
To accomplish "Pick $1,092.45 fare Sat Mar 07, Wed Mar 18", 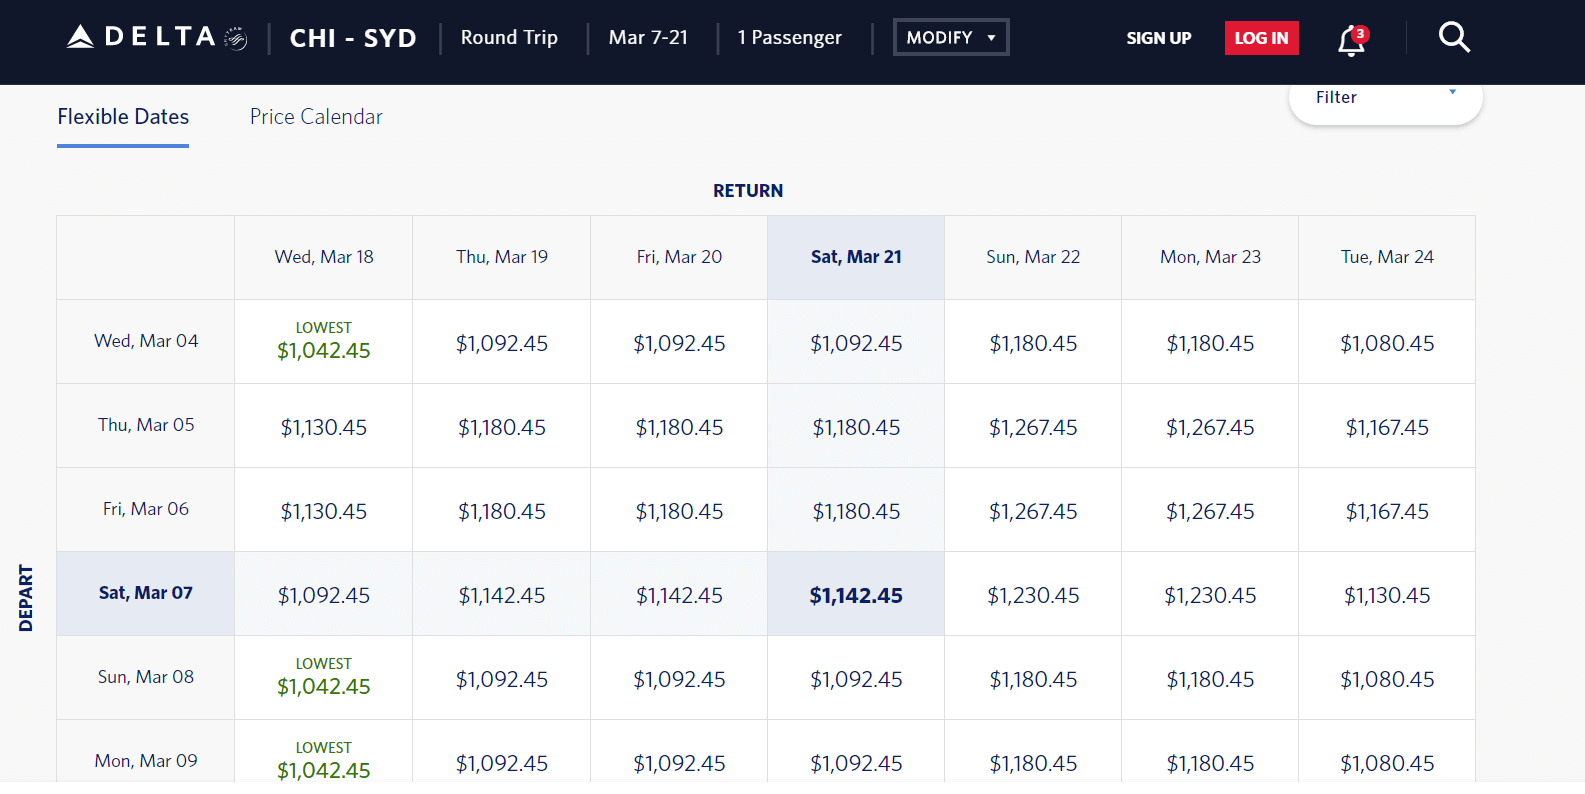I will (324, 595).
